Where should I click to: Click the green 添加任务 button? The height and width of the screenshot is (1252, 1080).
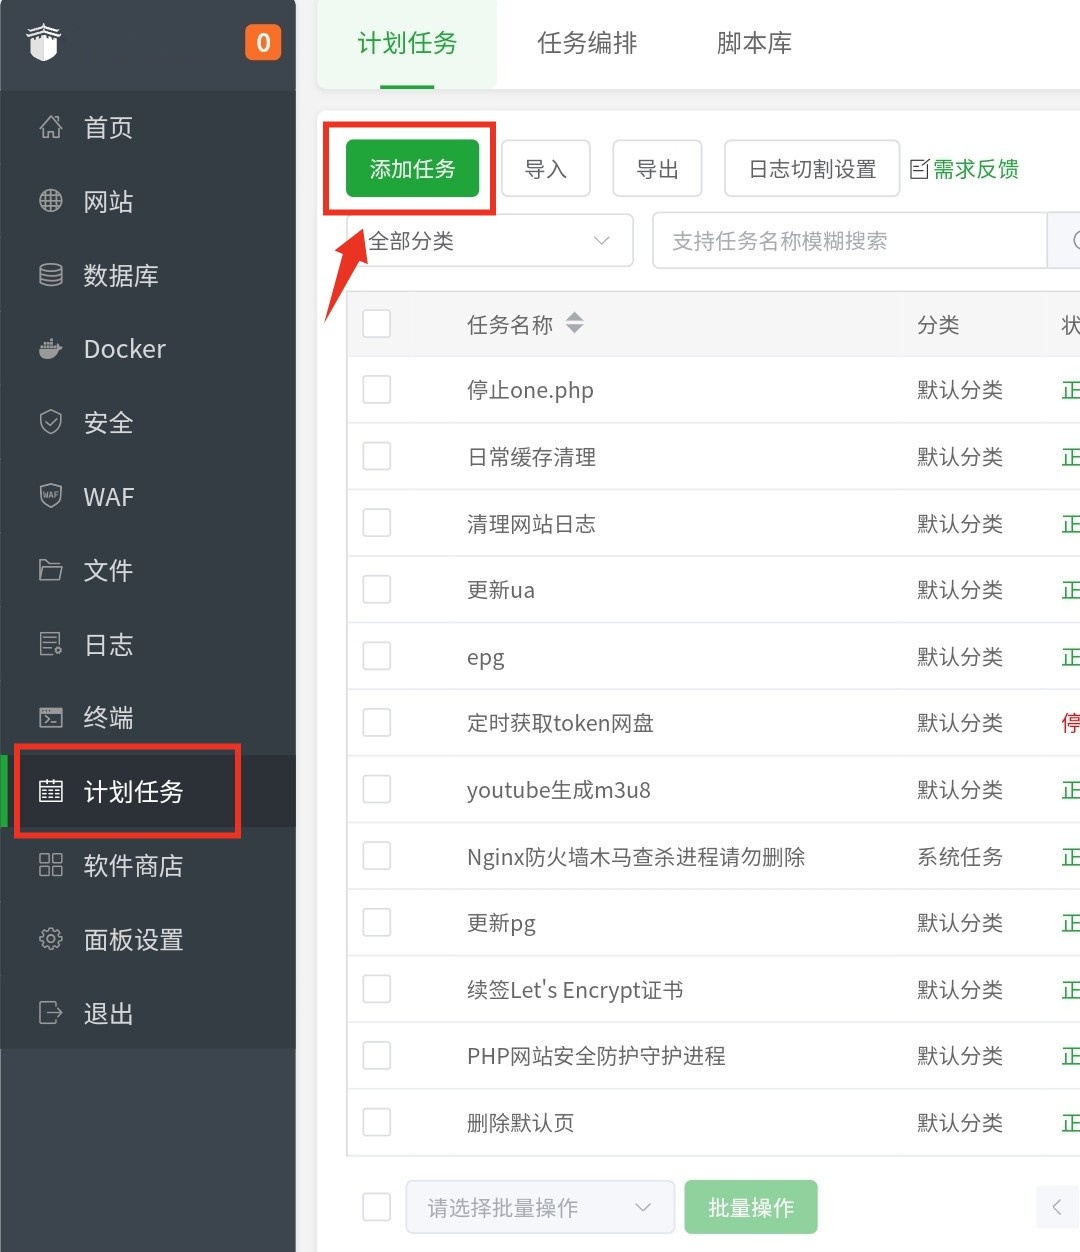pos(412,168)
